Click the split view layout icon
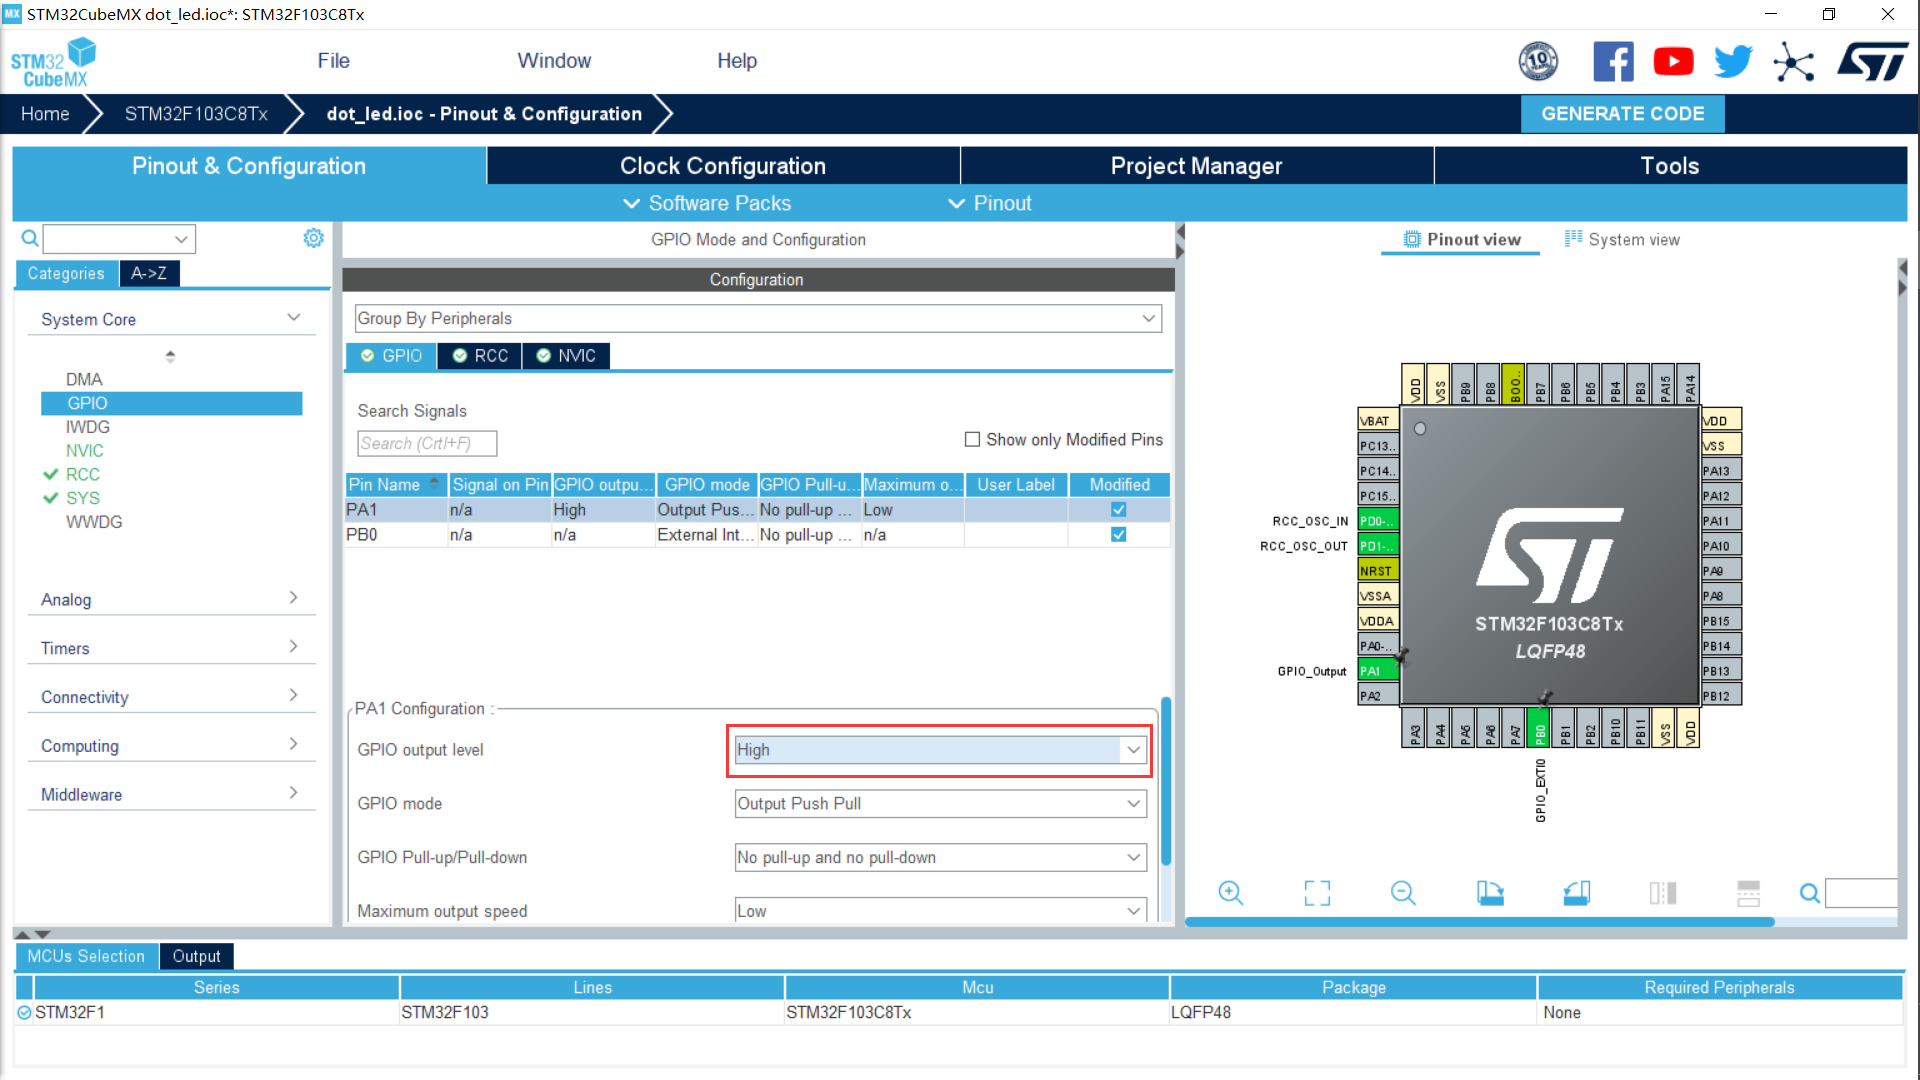1920x1080 pixels. tap(1663, 893)
